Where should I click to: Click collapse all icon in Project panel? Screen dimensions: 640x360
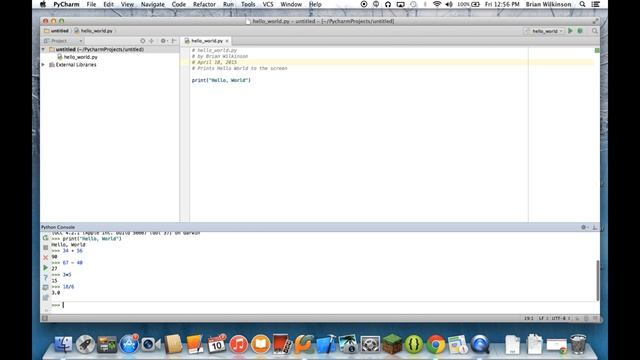pos(151,41)
